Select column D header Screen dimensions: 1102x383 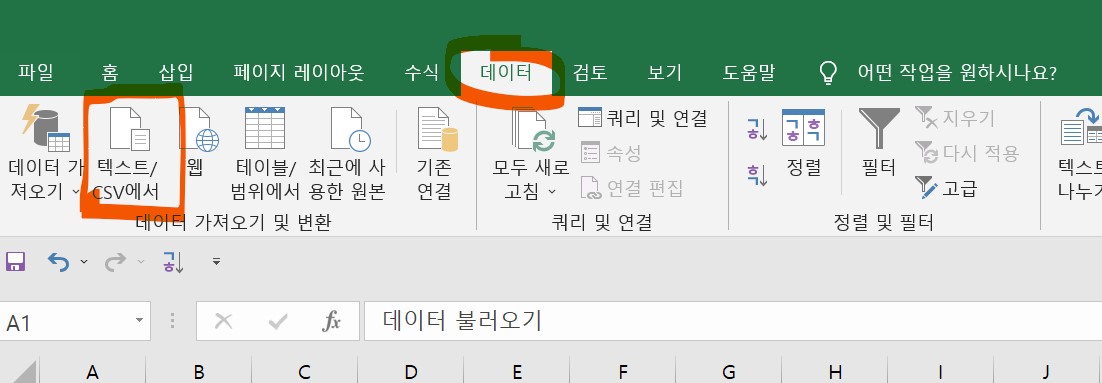coord(410,370)
